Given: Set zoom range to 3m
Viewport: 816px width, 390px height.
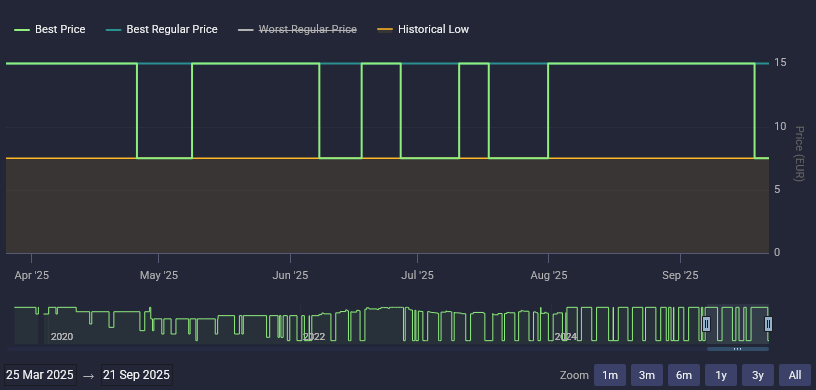Looking at the screenshot, I should pyautogui.click(x=646, y=375).
